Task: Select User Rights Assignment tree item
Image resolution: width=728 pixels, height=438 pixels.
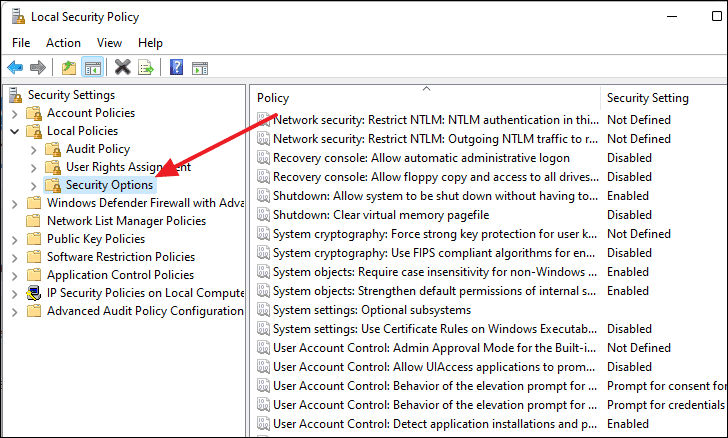Action: click(x=128, y=167)
